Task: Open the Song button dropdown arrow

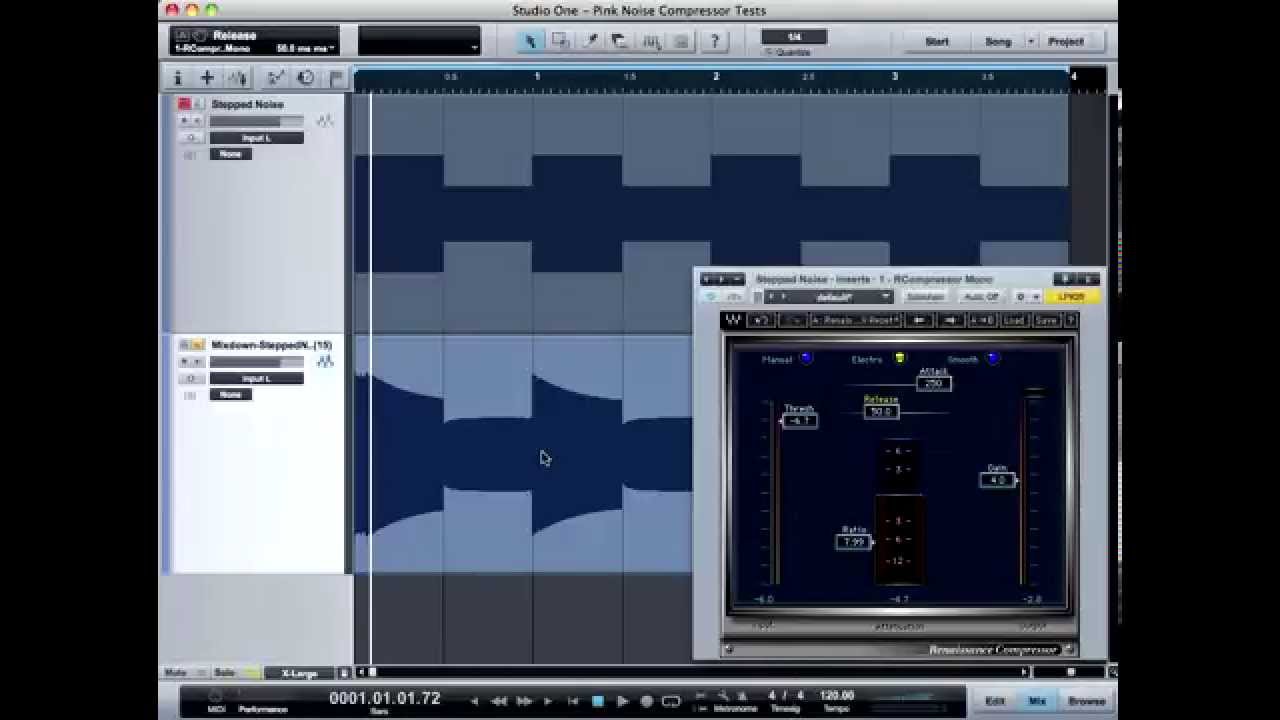Action: click(1031, 42)
